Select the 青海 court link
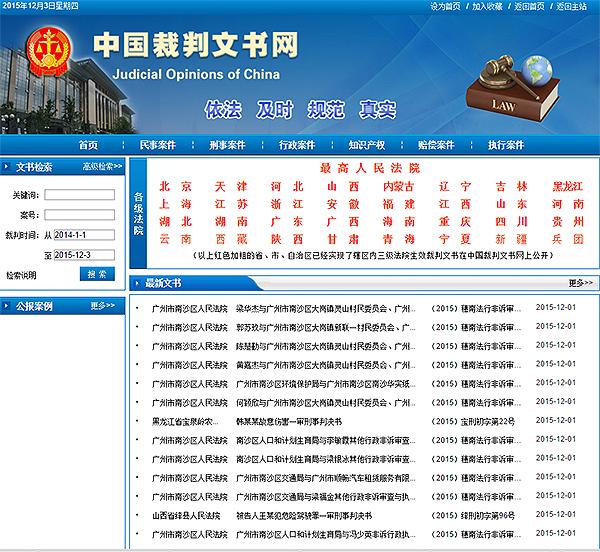The height and width of the screenshot is (552, 600). click(x=399, y=239)
